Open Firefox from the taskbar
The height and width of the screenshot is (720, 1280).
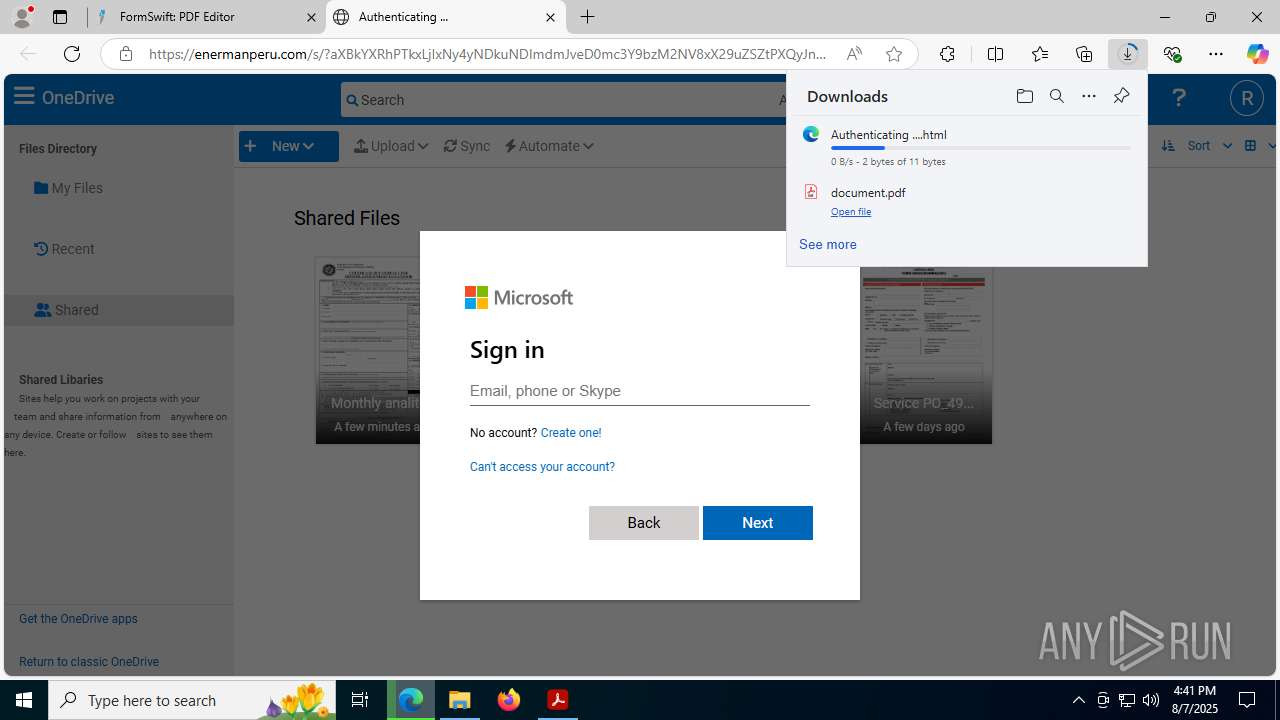coord(509,700)
